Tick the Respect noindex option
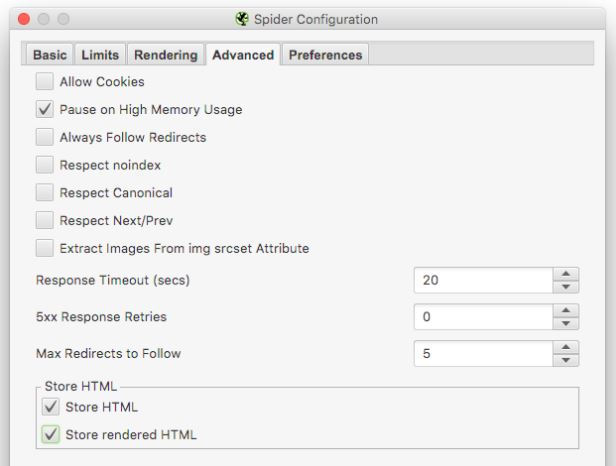 tap(44, 165)
